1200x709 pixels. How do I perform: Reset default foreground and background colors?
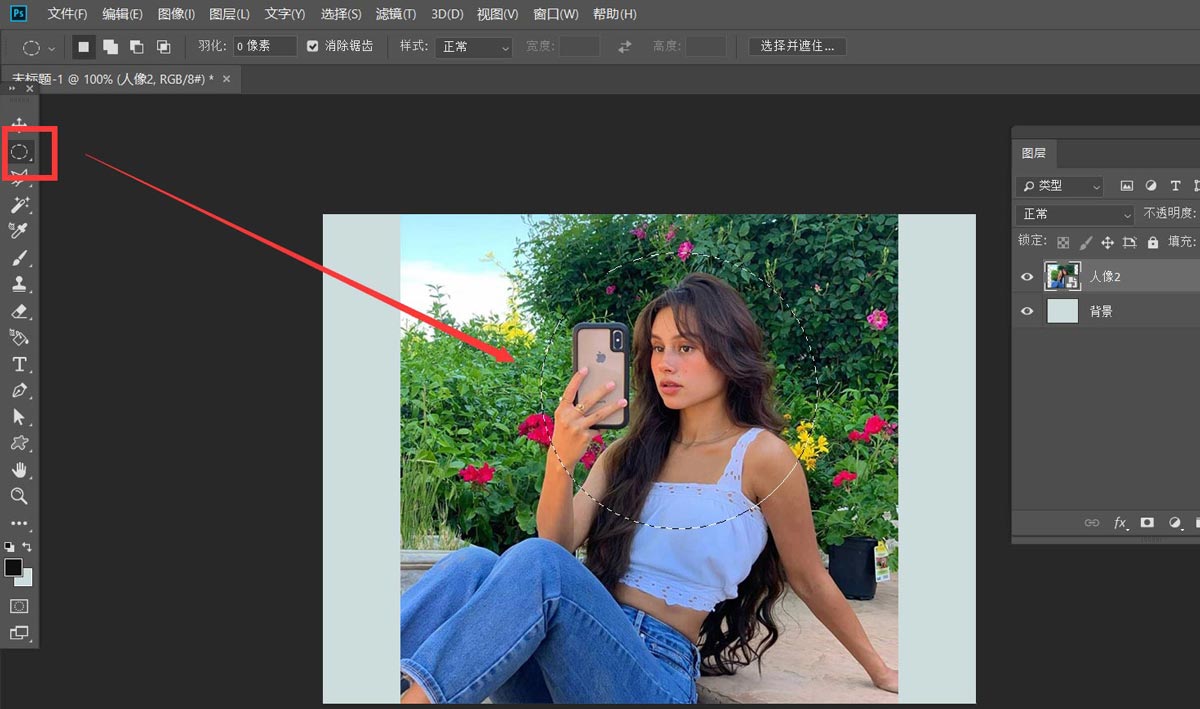10,547
